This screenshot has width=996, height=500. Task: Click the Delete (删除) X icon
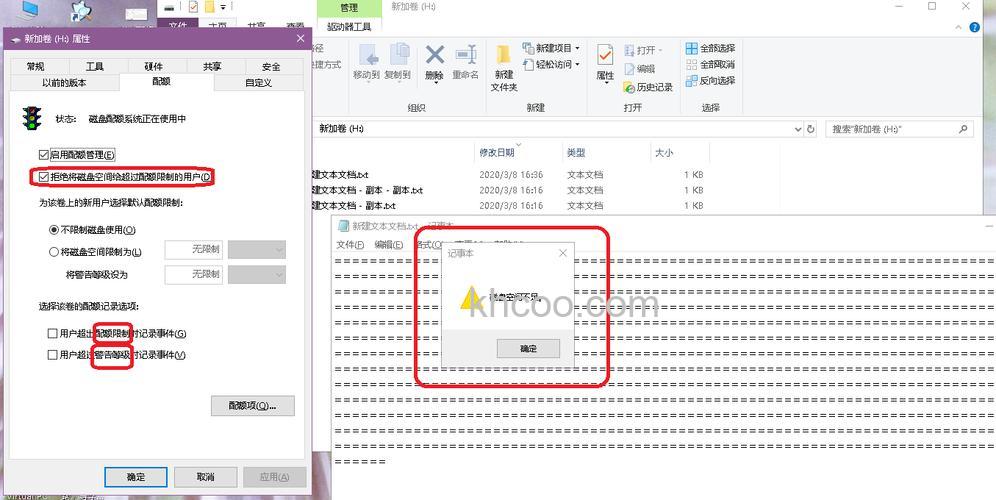pyautogui.click(x=434, y=55)
